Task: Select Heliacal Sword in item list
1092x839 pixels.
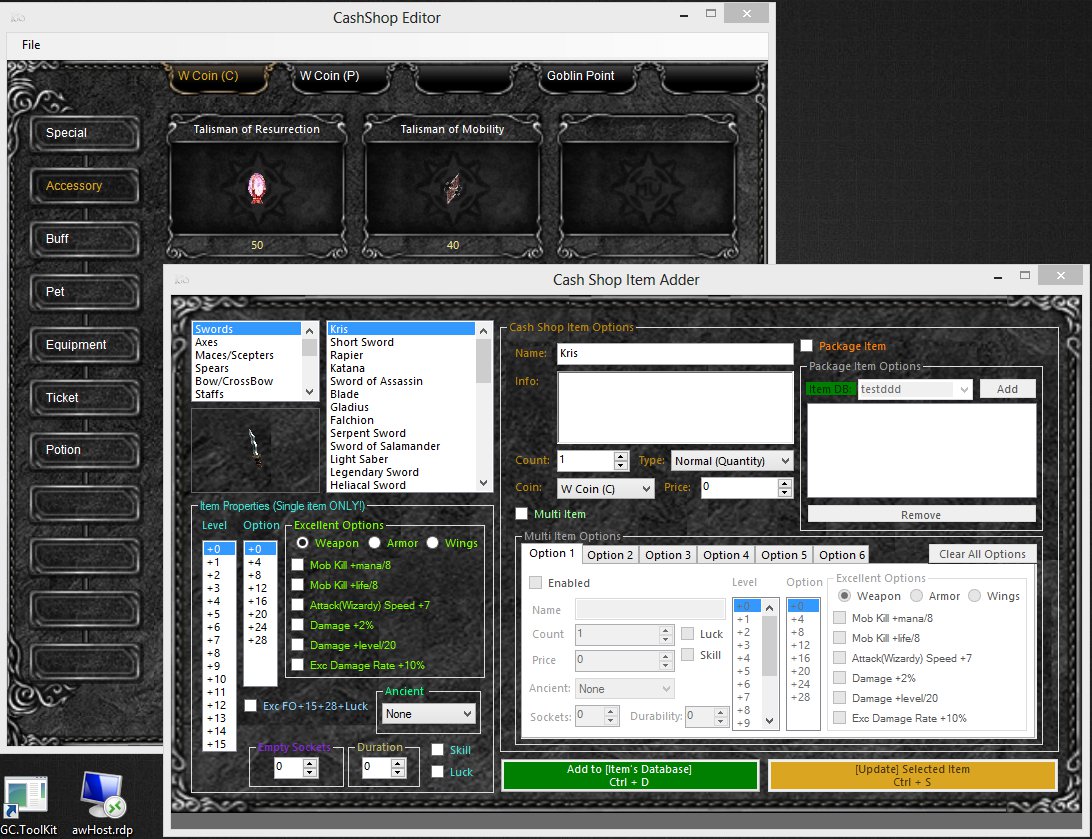Action: [401, 485]
